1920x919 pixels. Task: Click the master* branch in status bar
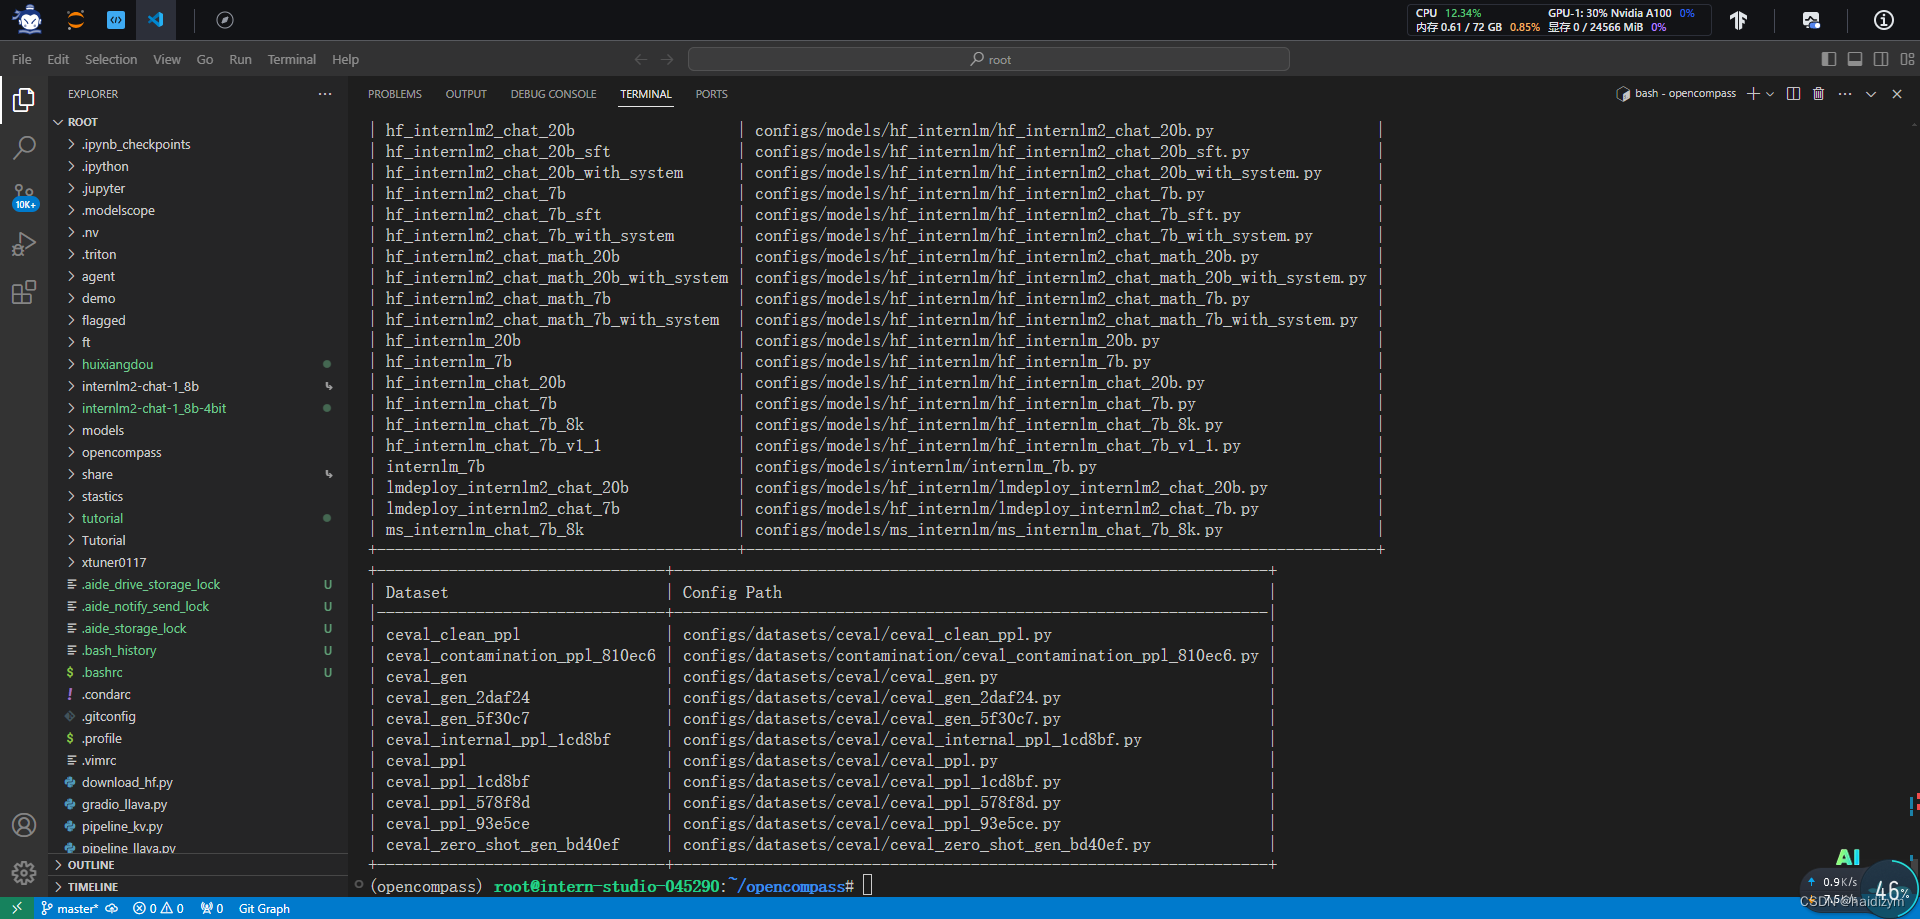pyautogui.click(x=70, y=908)
